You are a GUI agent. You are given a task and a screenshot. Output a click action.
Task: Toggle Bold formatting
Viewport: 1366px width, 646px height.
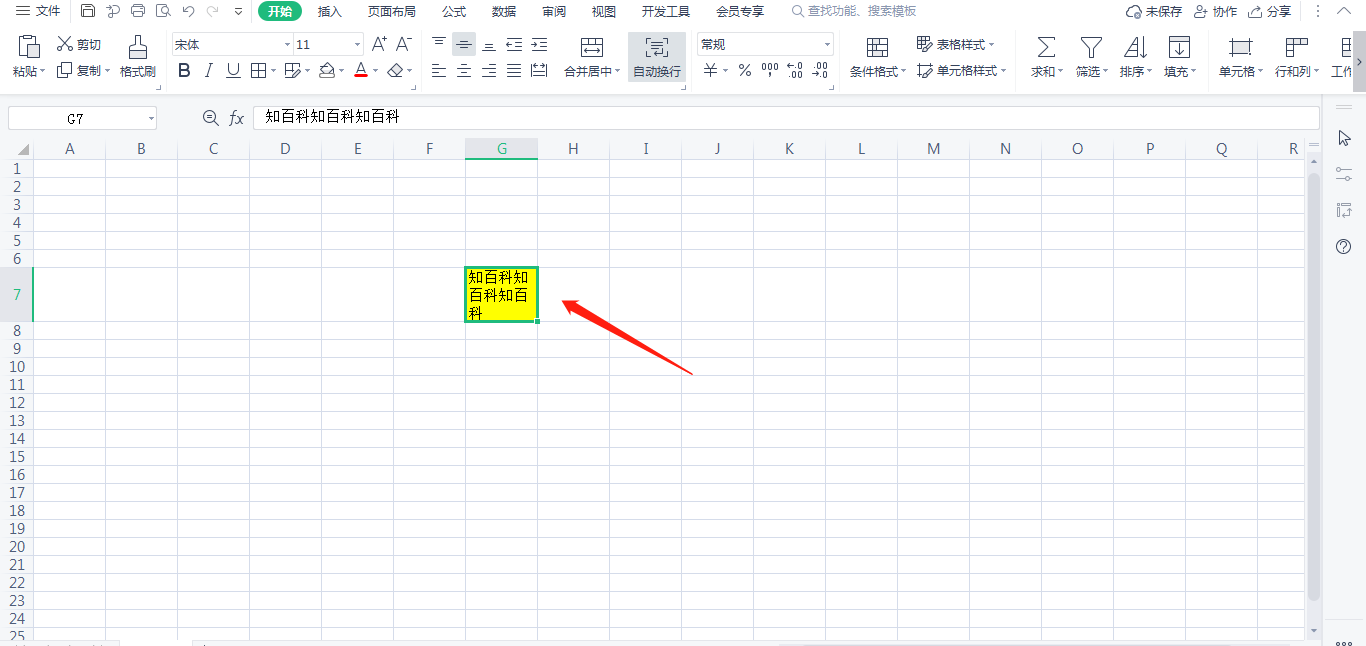[x=183, y=70]
